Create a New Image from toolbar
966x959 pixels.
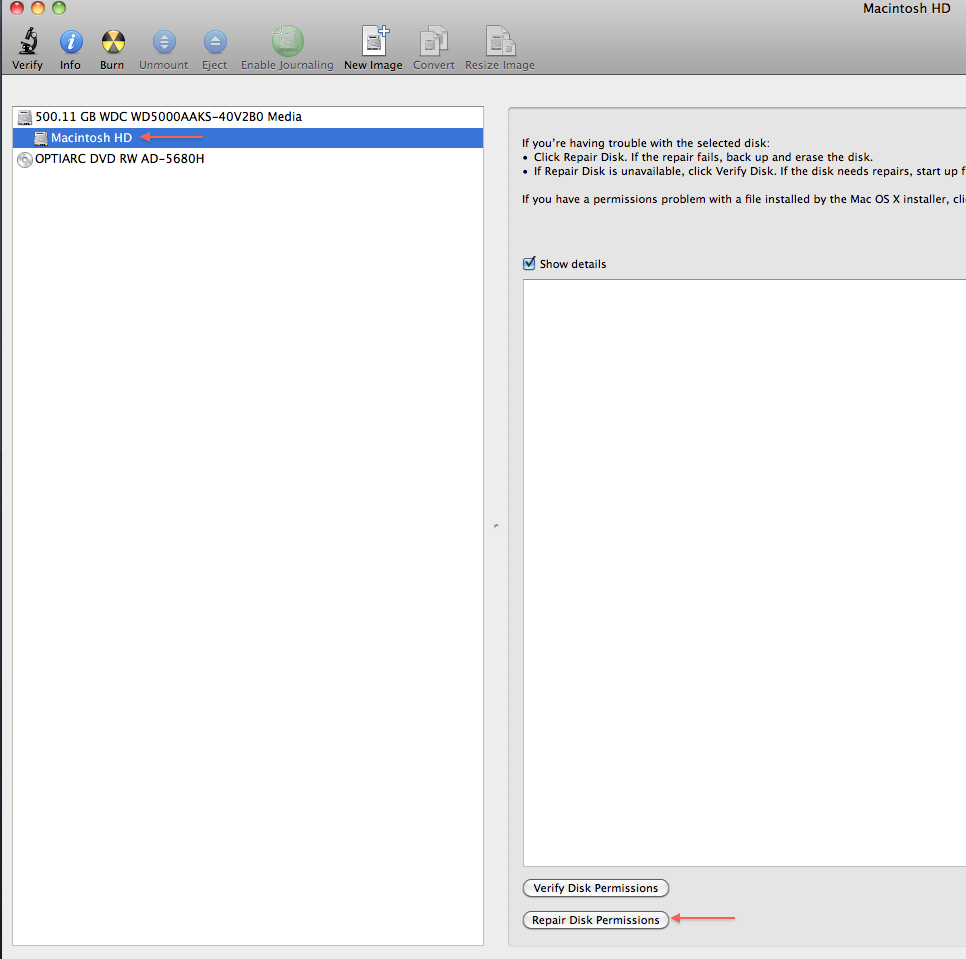click(375, 41)
